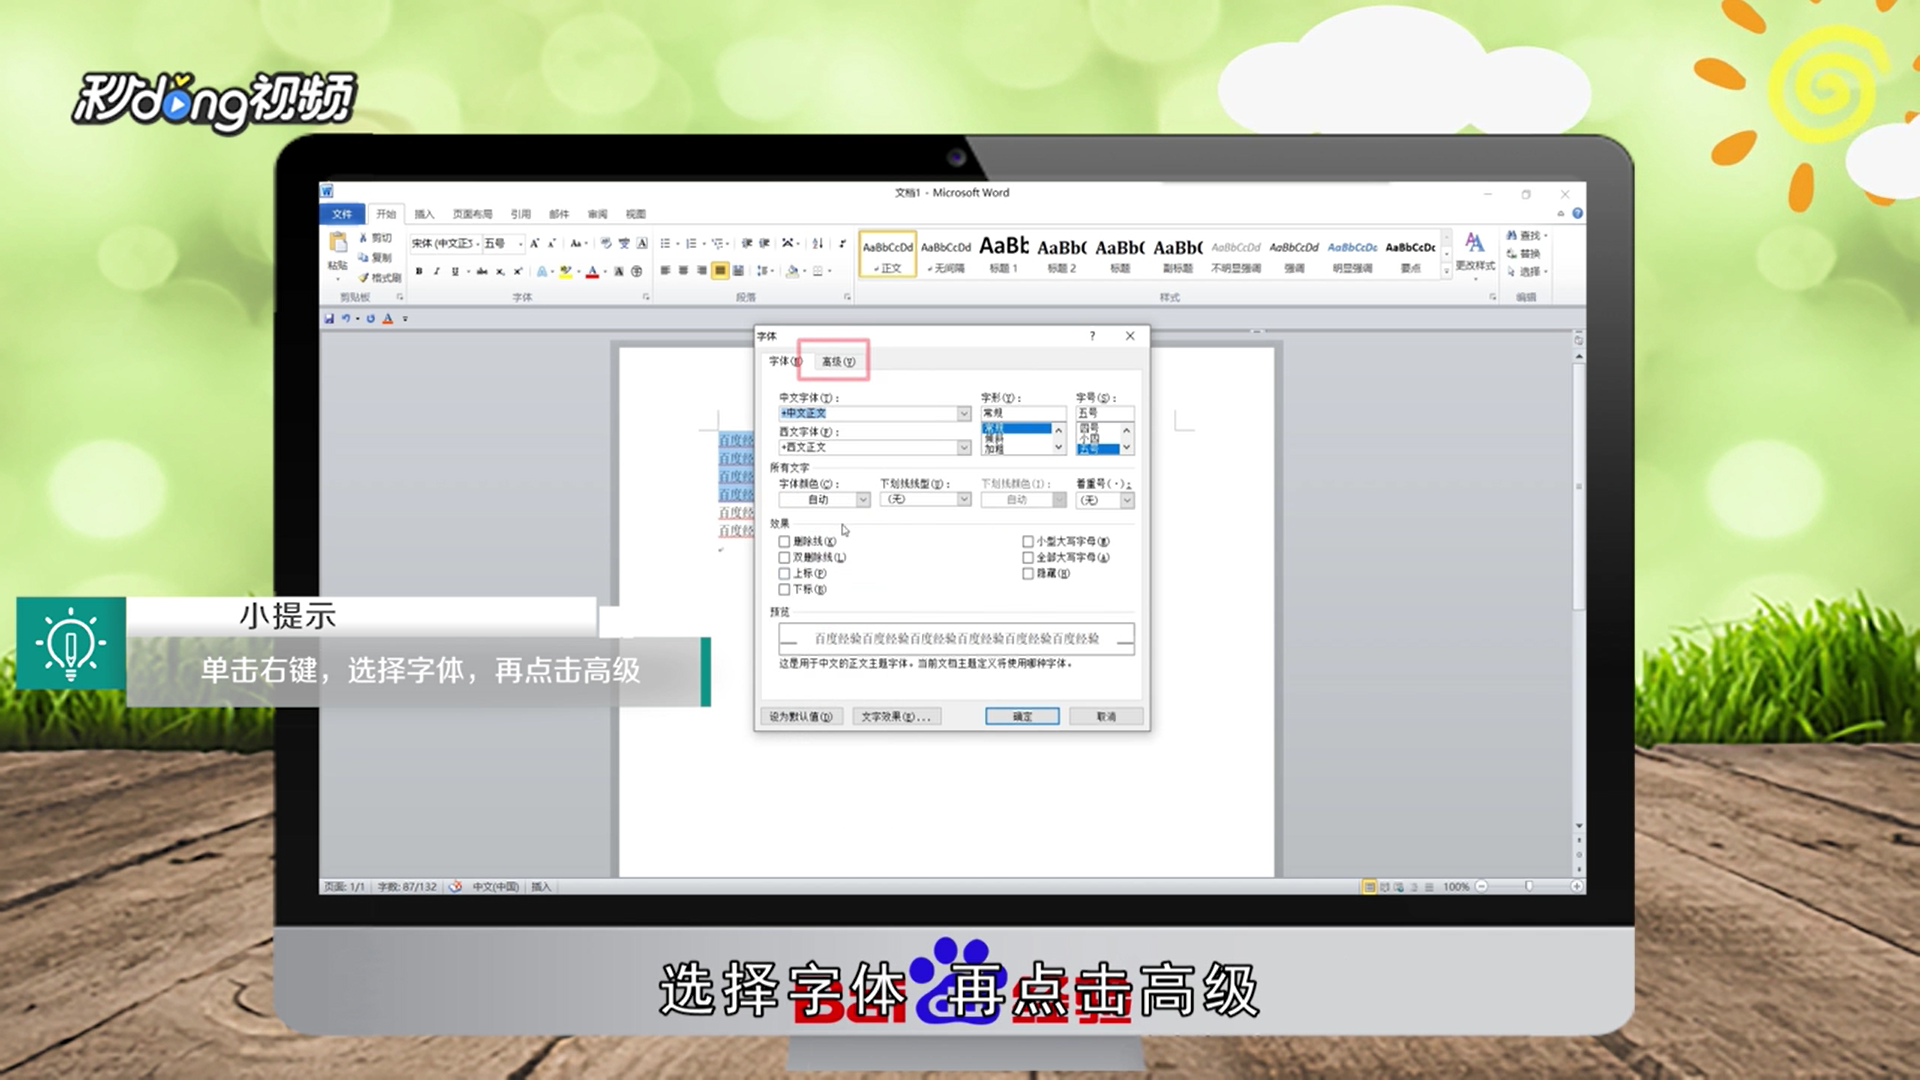The height and width of the screenshot is (1080, 1920).
Task: Open the underline style (下划线线型) dropdown
Action: point(964,500)
